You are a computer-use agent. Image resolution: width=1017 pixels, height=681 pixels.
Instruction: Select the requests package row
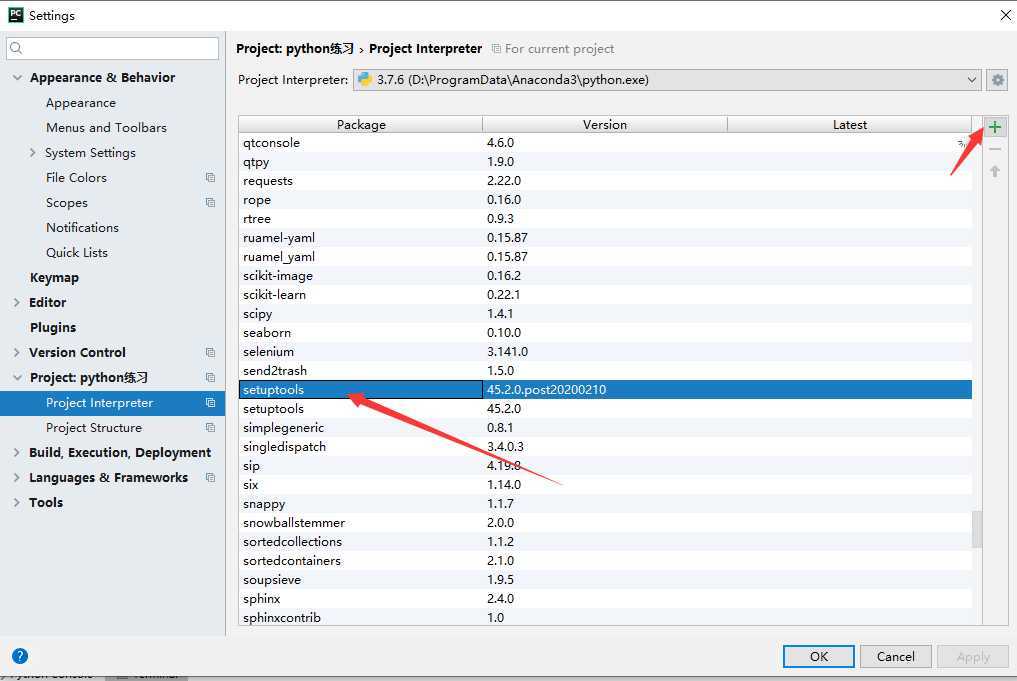point(605,181)
